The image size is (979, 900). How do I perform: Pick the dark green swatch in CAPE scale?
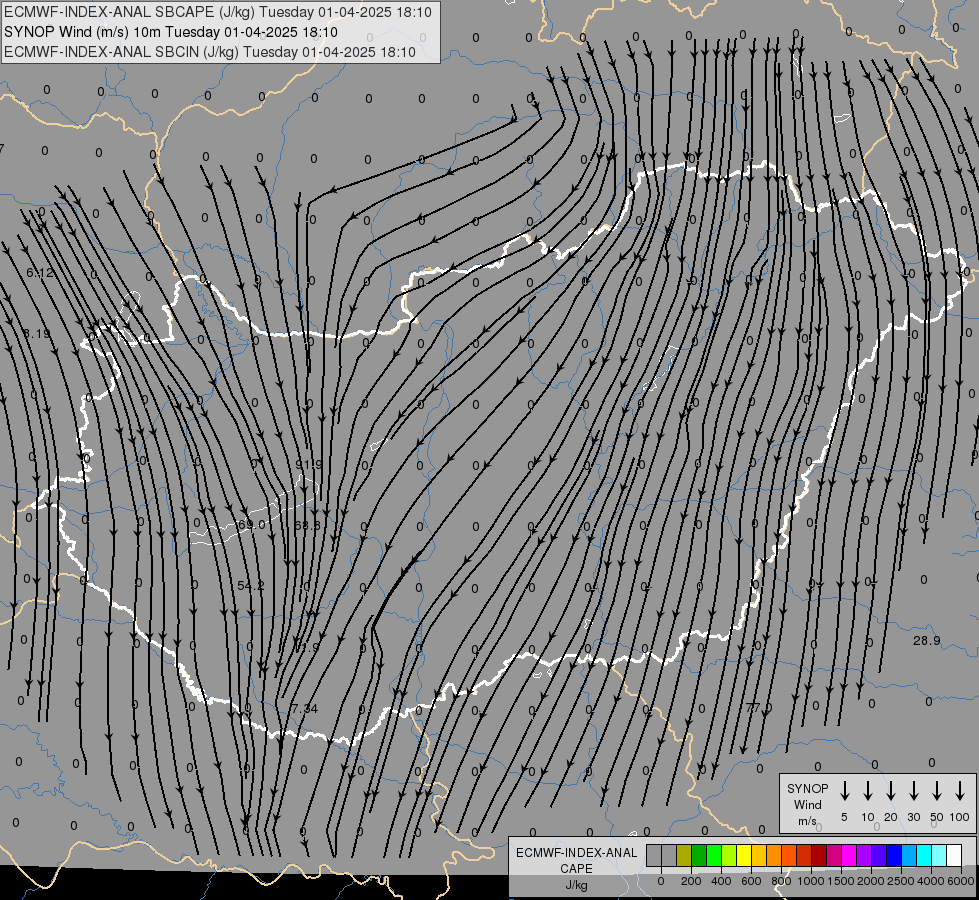[x=699, y=855]
